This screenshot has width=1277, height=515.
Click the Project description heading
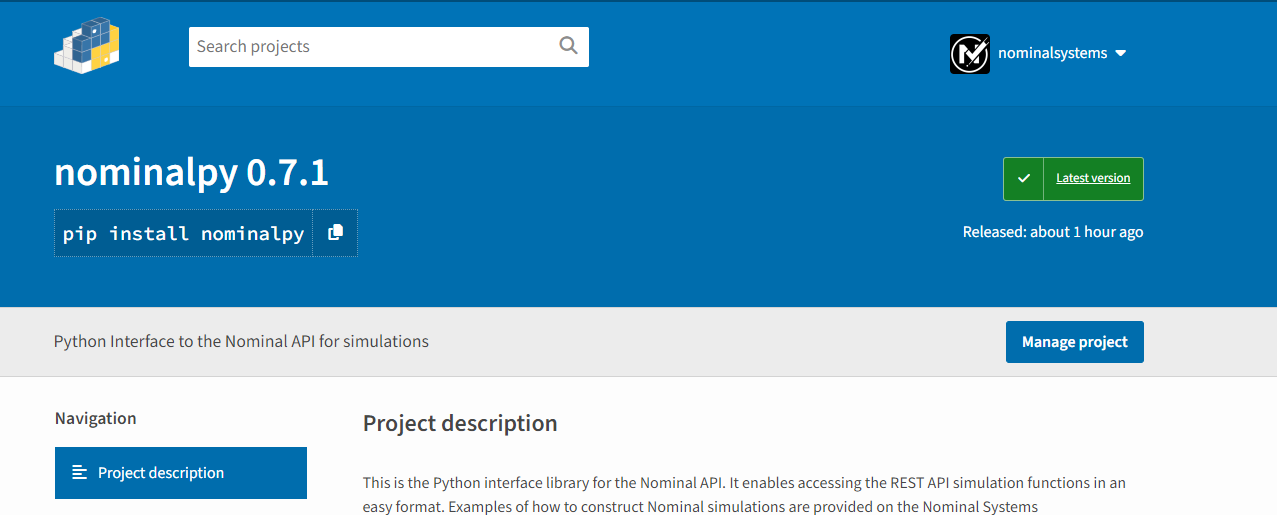[460, 423]
